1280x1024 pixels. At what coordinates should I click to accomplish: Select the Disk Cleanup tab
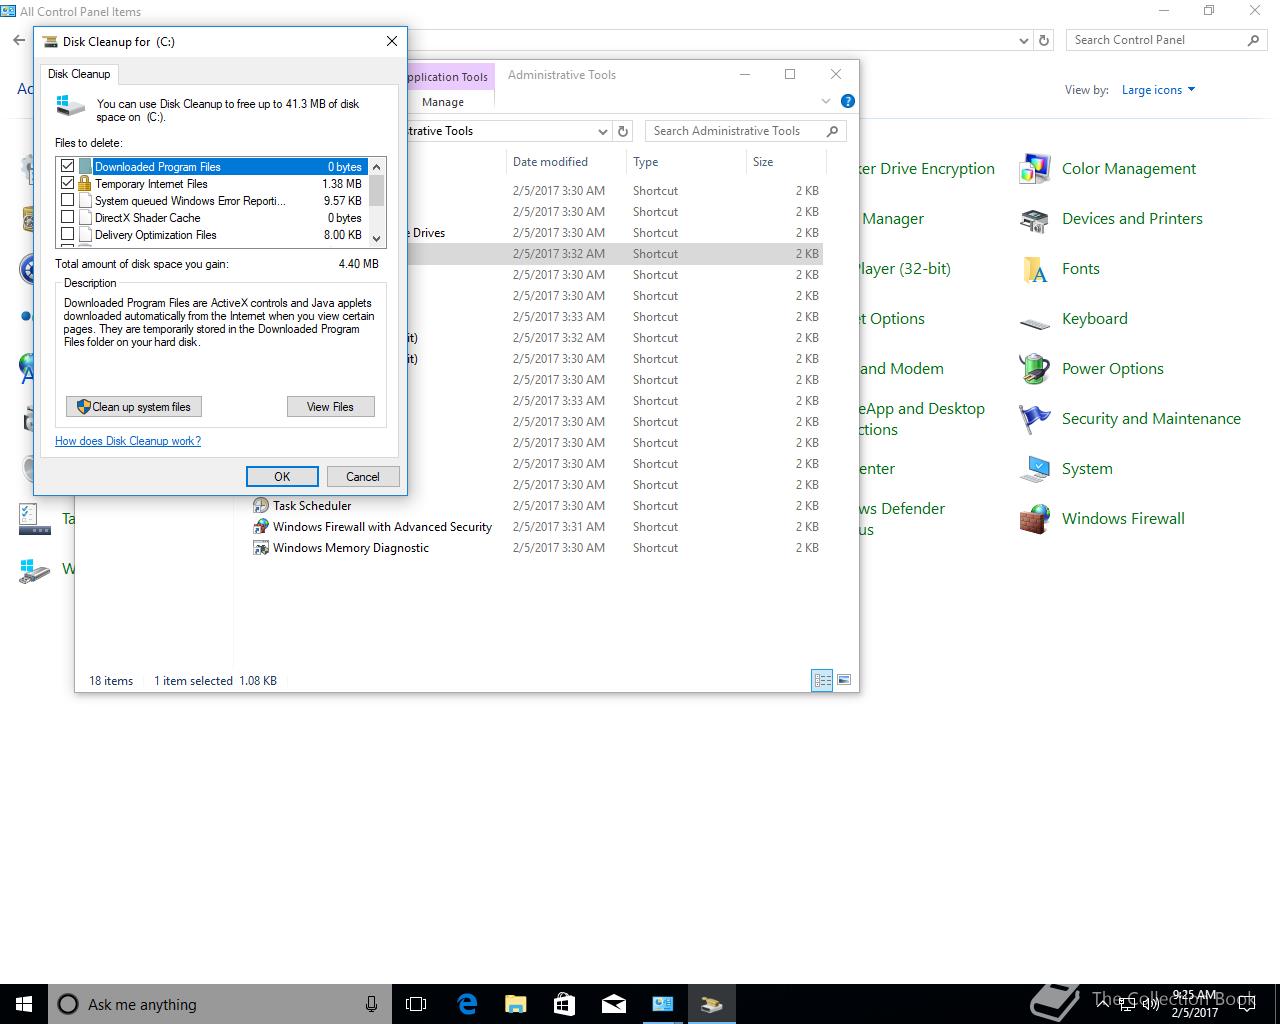pyautogui.click(x=79, y=74)
